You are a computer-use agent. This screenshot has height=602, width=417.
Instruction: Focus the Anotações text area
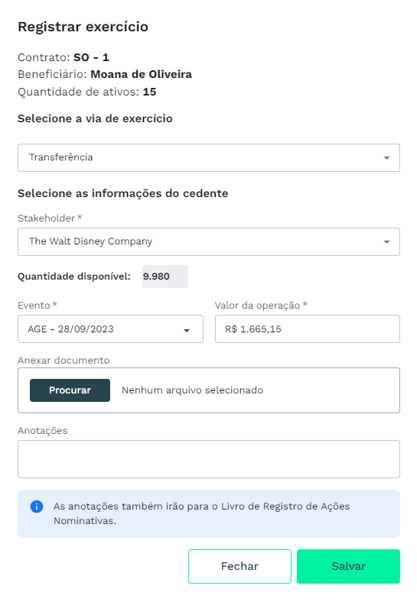coord(208,459)
